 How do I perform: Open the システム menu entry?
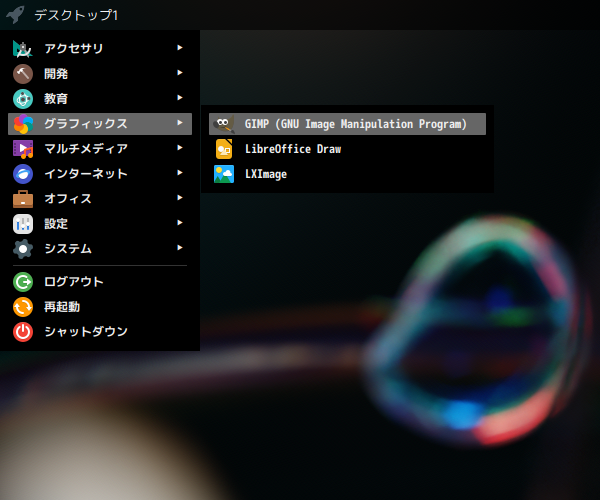click(100, 249)
